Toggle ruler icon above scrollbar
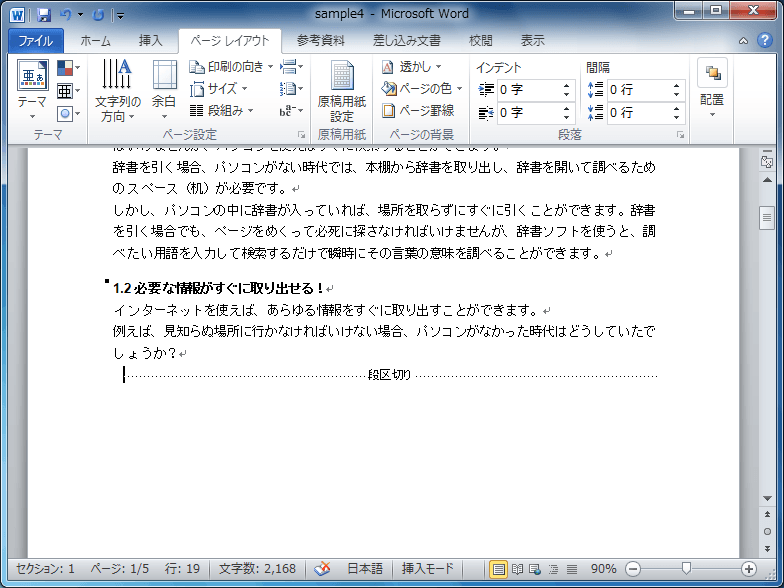 (x=767, y=161)
